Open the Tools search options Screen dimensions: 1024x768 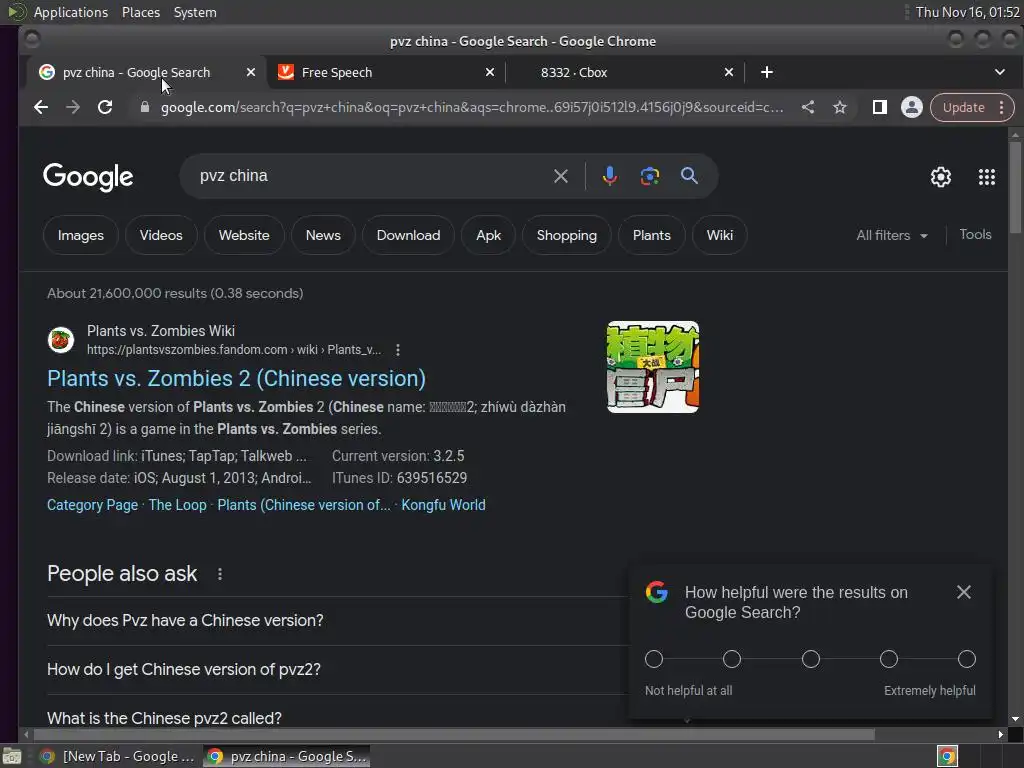tap(975, 234)
